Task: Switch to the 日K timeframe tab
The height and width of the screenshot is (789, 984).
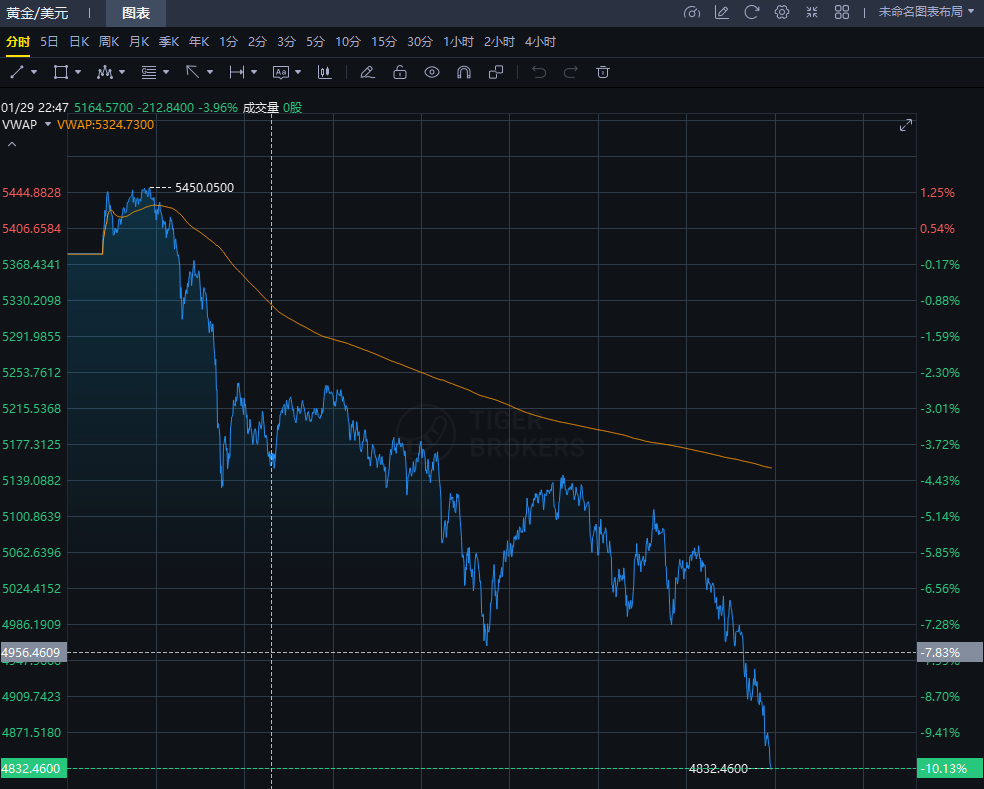Action: point(79,42)
